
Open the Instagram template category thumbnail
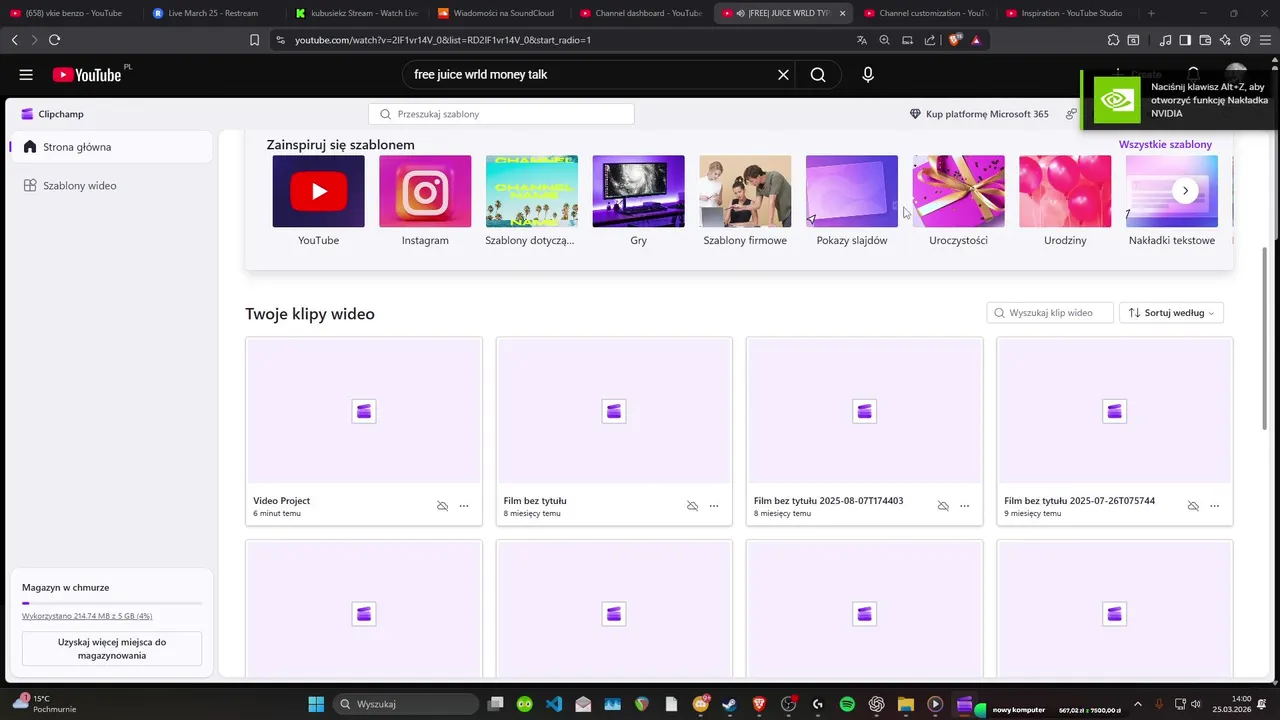[425, 191]
